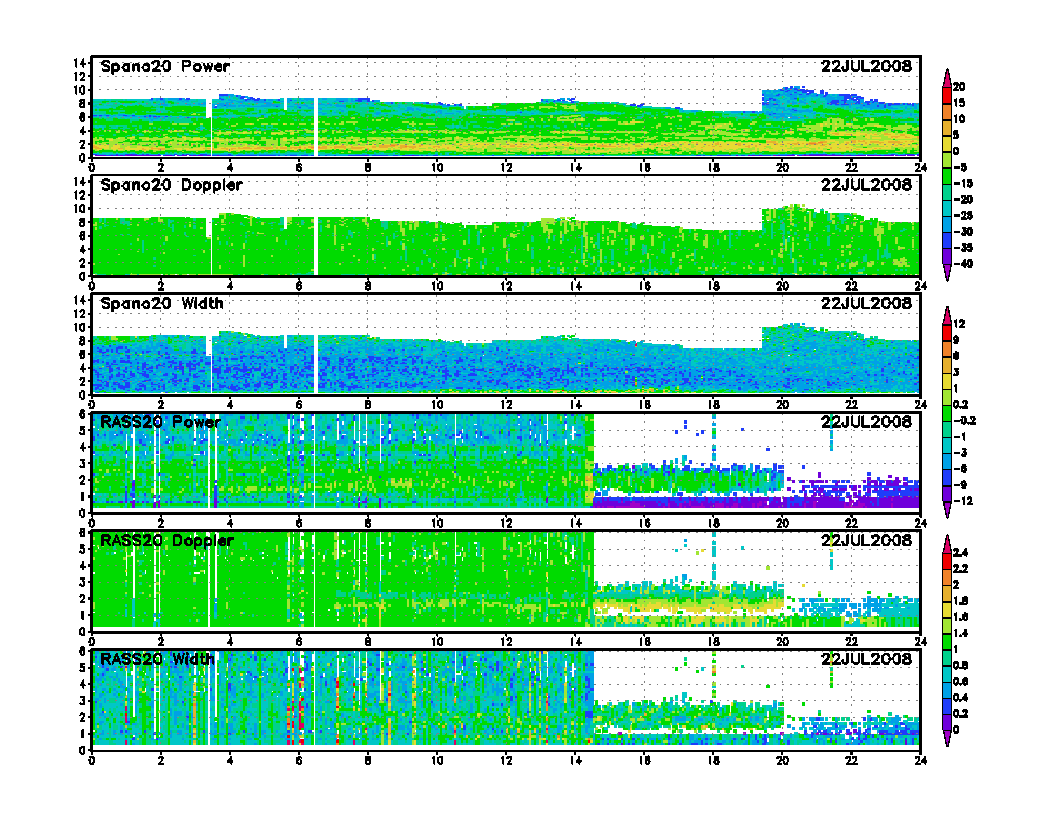1056x816 pixels.
Task: Click purple bottom arrow of the bottom colorbar
Action: 947,739
